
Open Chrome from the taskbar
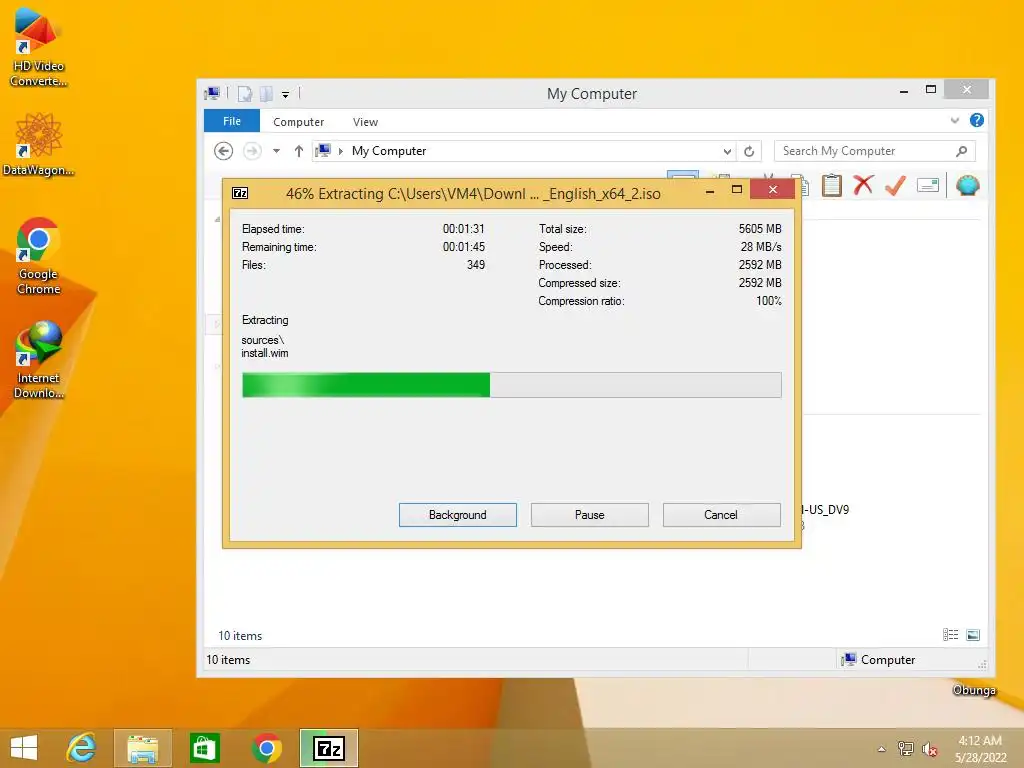coord(266,748)
